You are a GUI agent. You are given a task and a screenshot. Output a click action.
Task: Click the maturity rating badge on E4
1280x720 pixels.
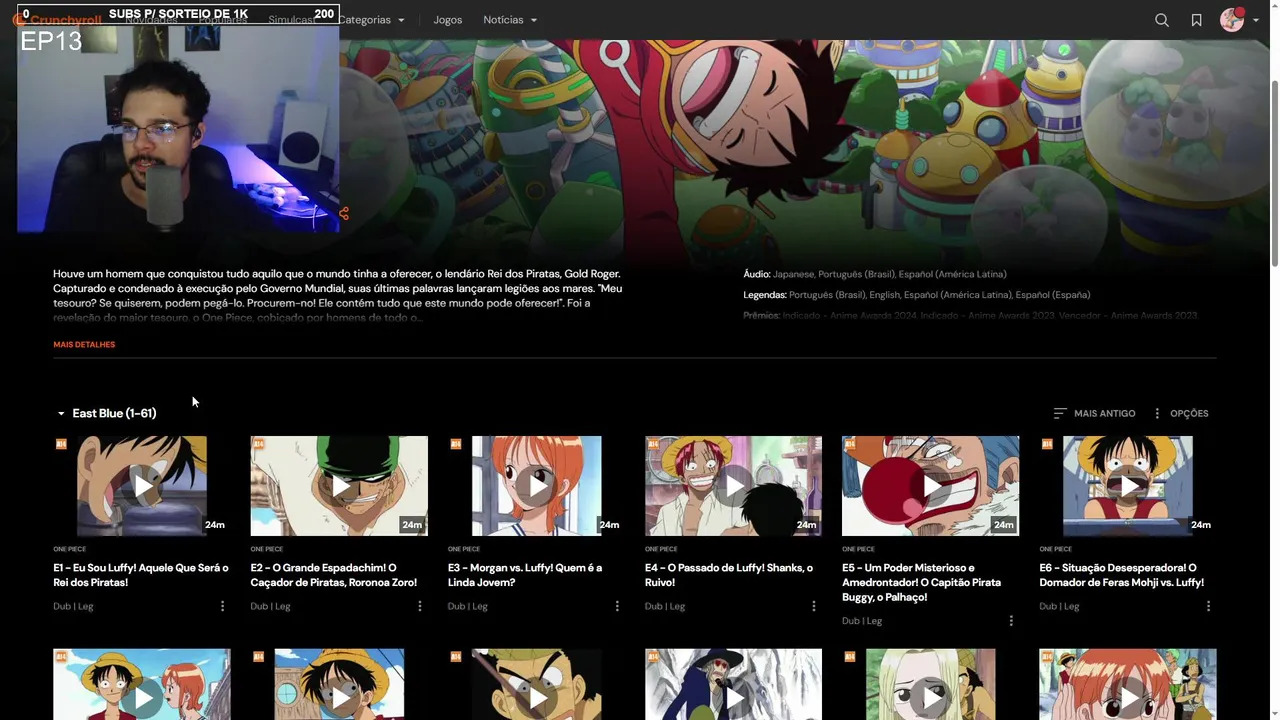click(653, 443)
